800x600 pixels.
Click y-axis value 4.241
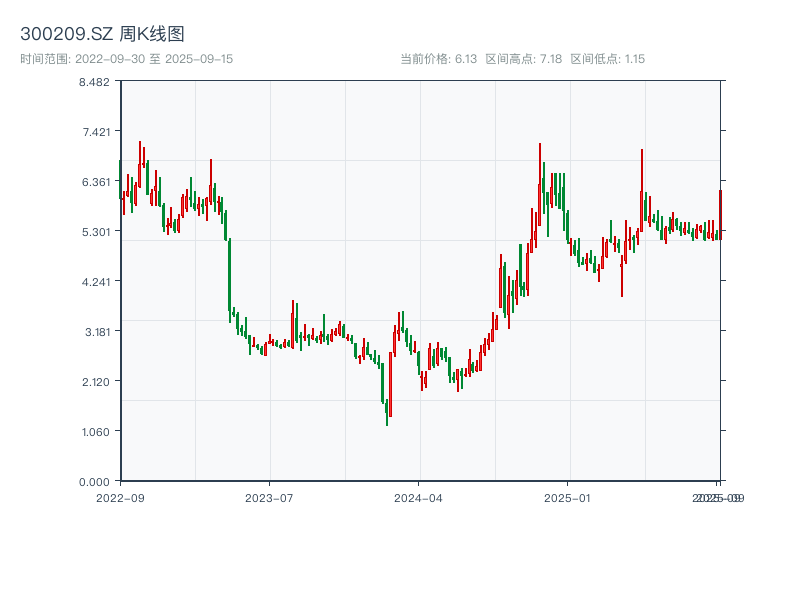point(96,282)
